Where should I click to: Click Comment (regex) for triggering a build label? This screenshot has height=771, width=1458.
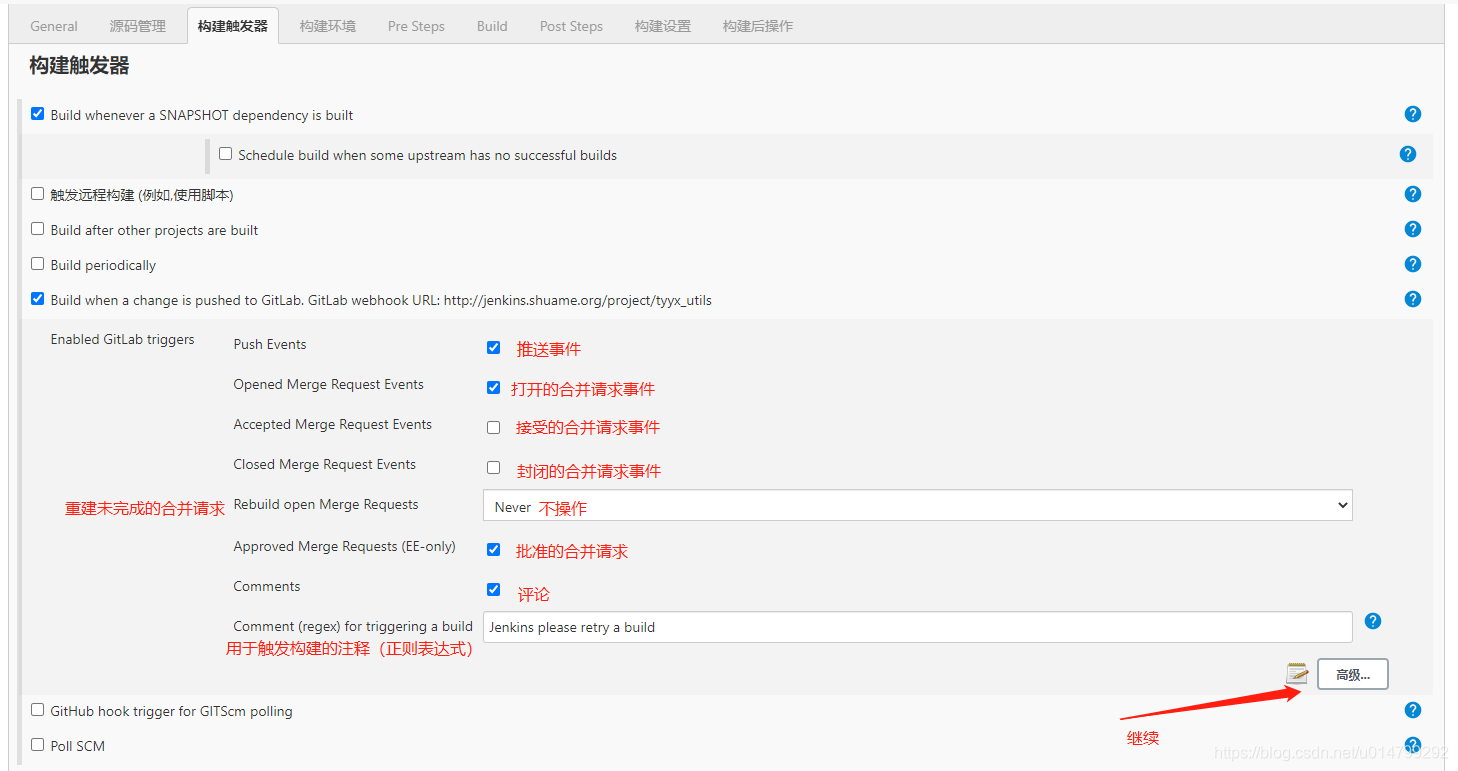click(x=353, y=626)
